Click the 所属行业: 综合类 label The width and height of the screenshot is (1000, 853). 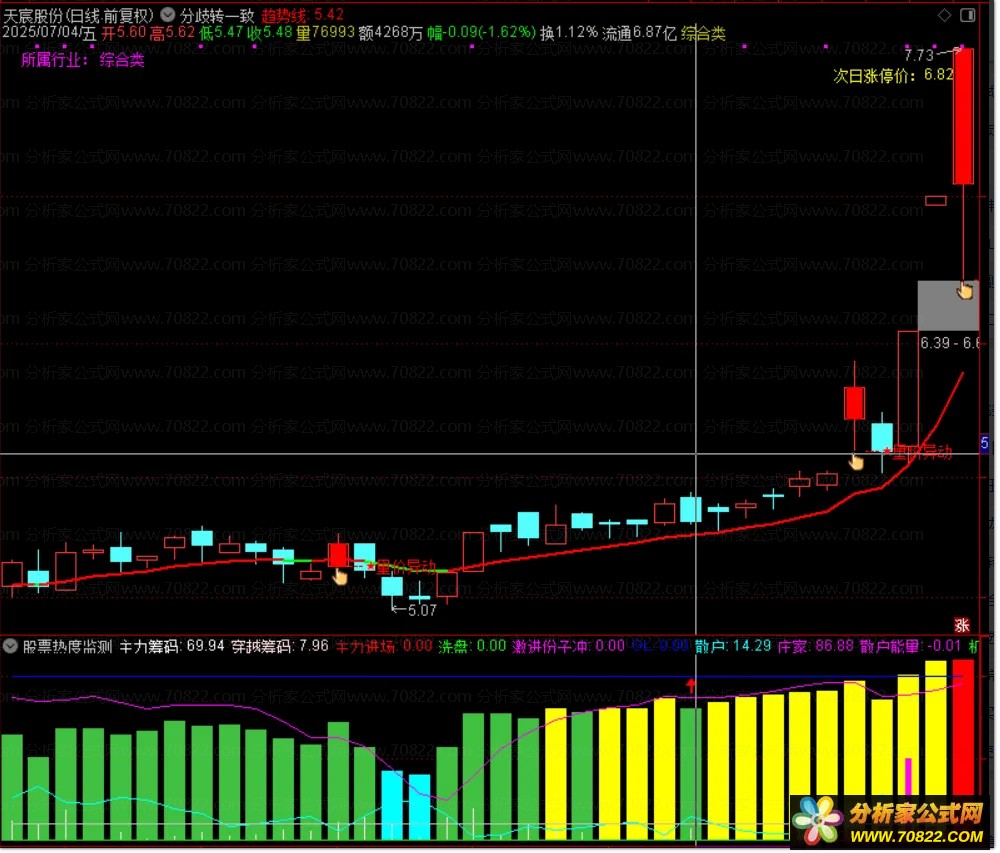83,60
